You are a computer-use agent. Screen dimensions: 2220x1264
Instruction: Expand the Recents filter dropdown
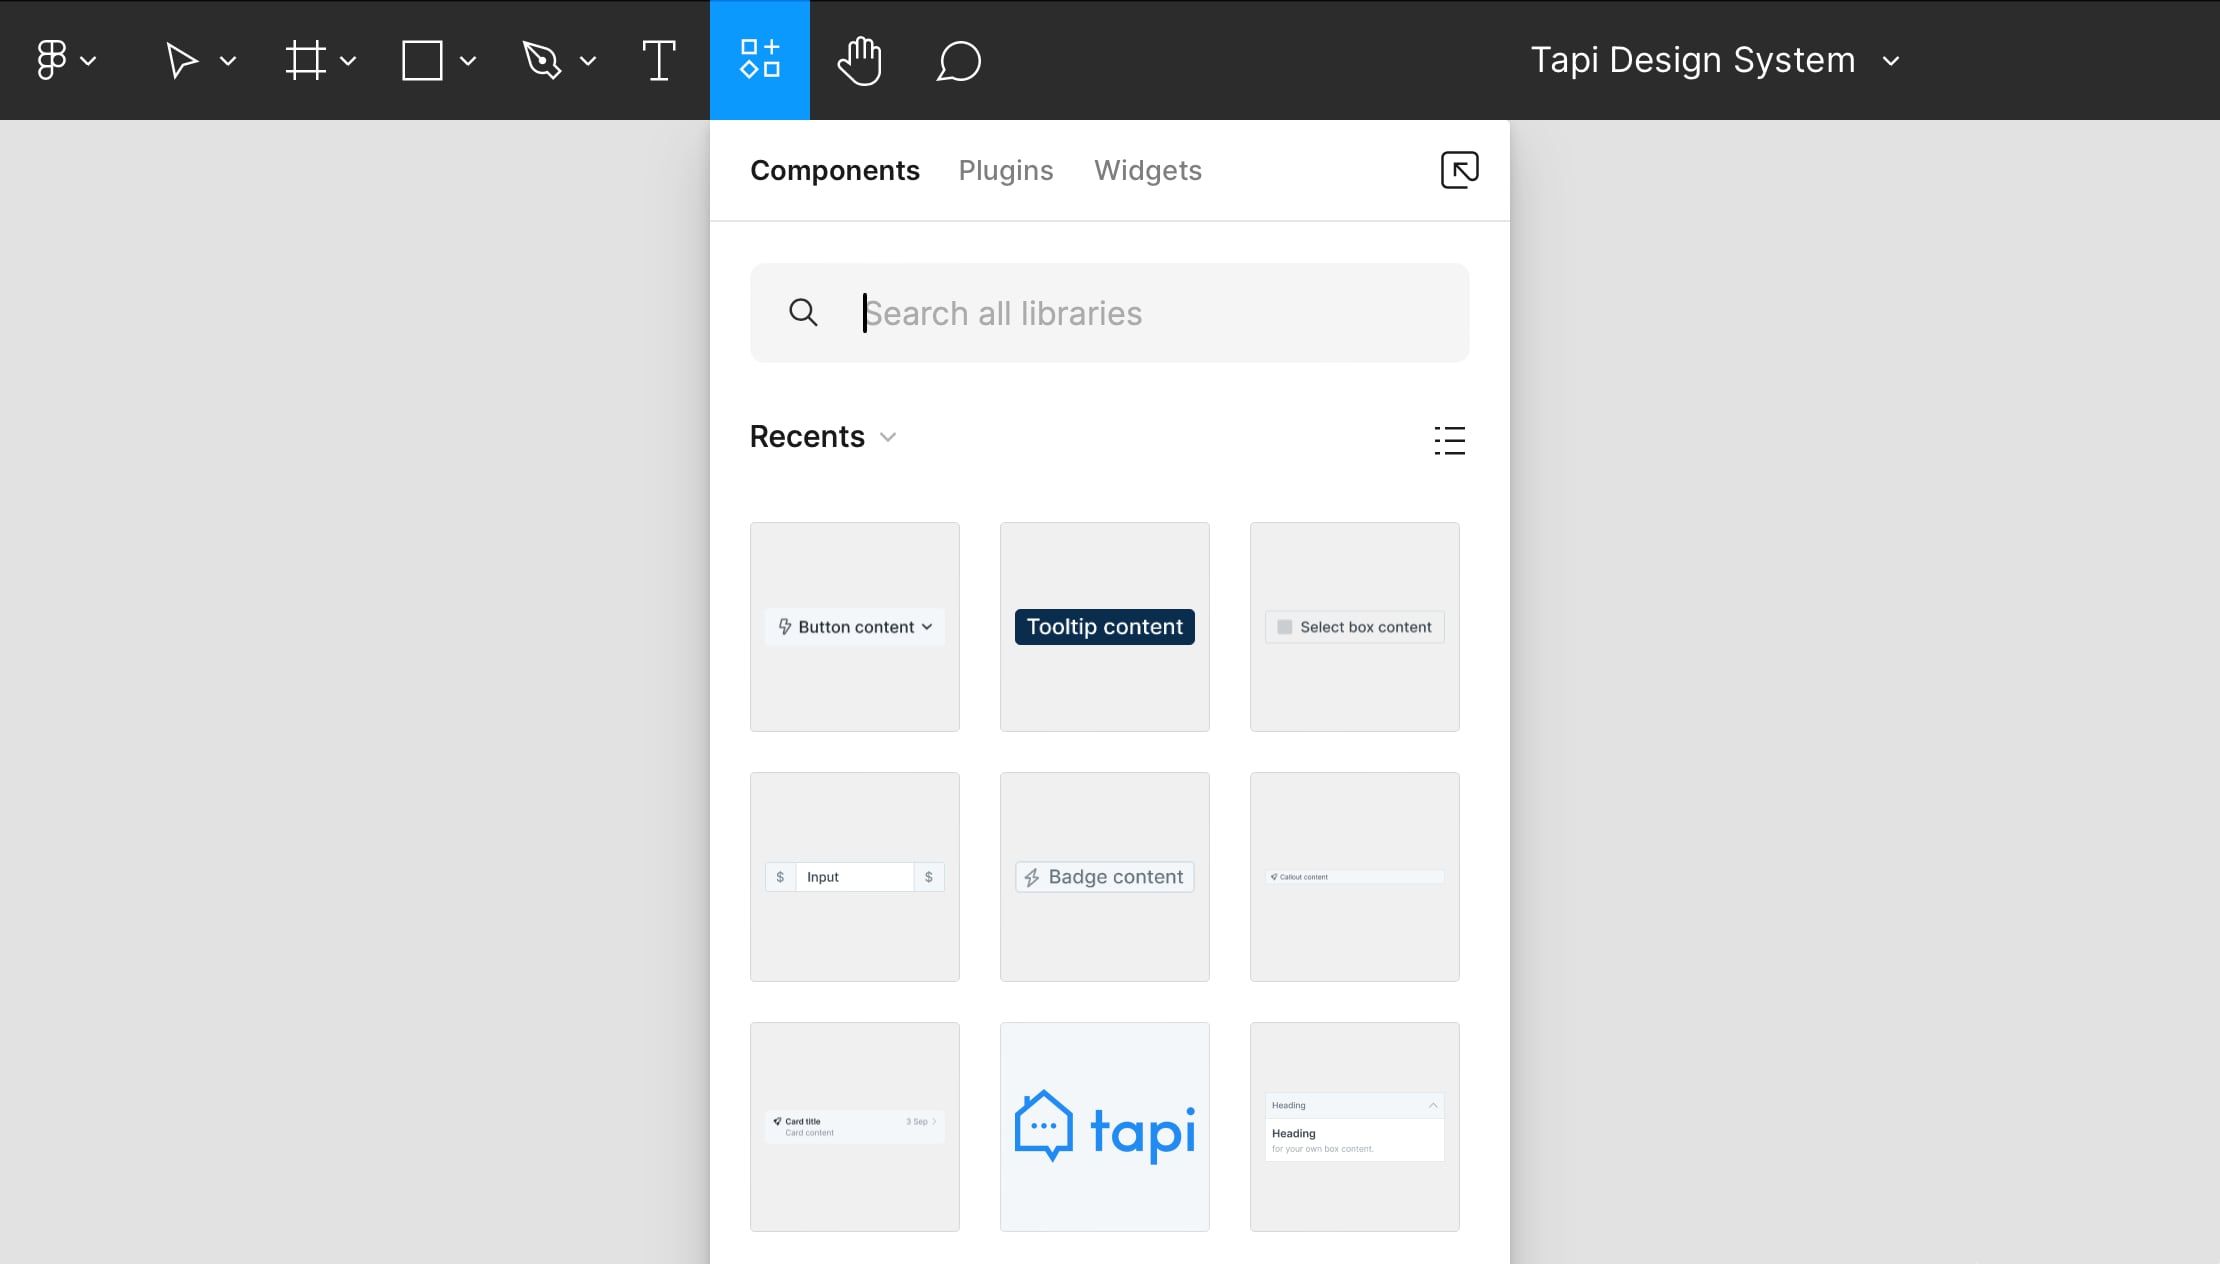(888, 437)
